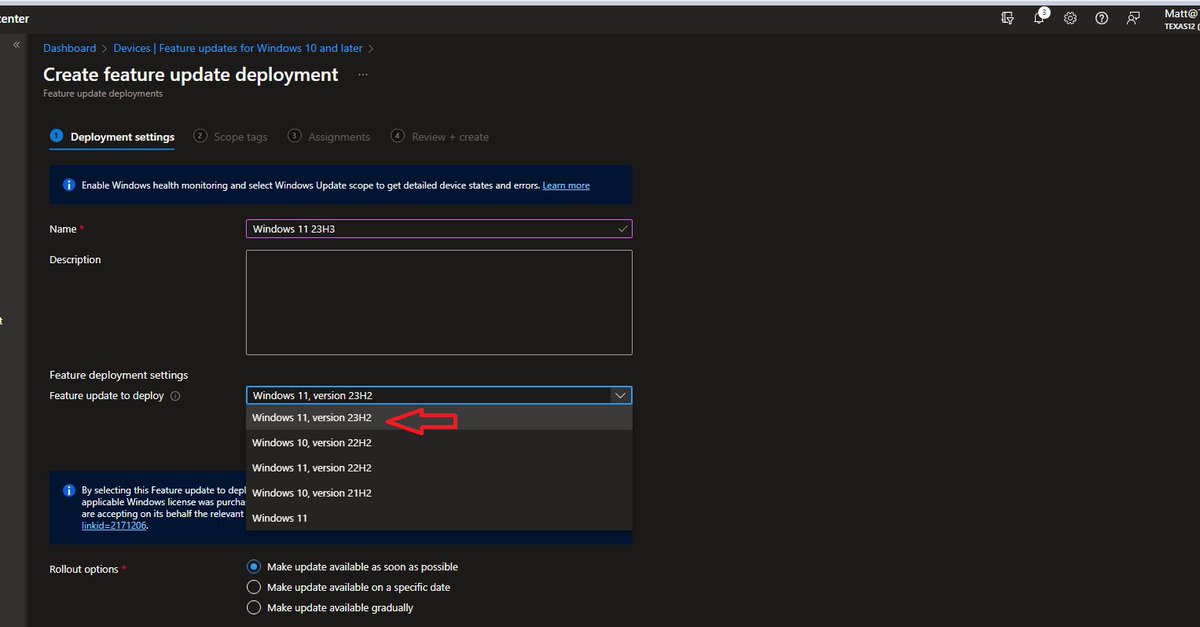Viewport: 1200px width, 627px height.
Task: Open Devices | Feature updates breadcrumb link
Action: [x=238, y=48]
